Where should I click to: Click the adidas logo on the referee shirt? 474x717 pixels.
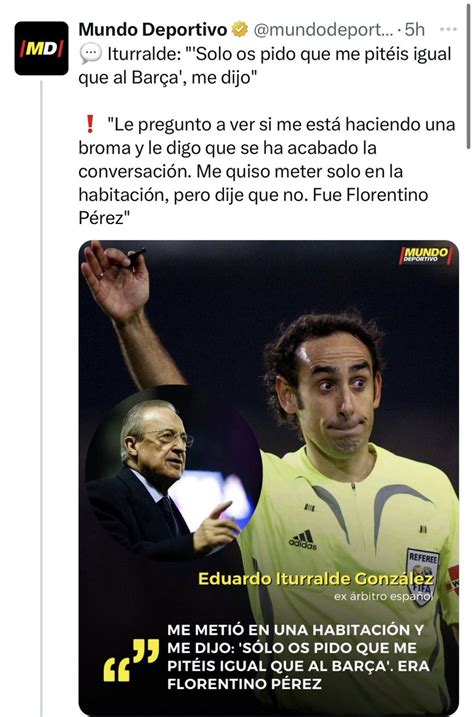tap(303, 540)
